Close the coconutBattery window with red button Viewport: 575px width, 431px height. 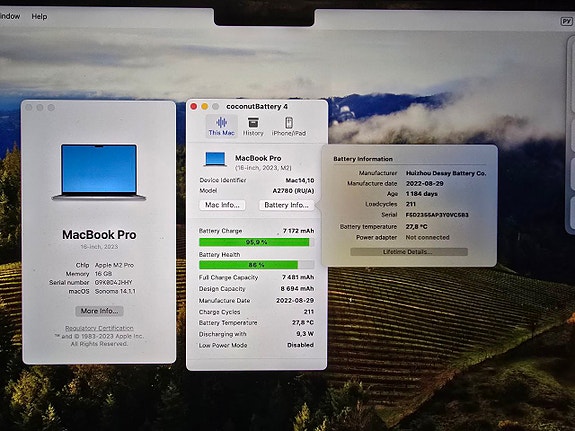194,106
